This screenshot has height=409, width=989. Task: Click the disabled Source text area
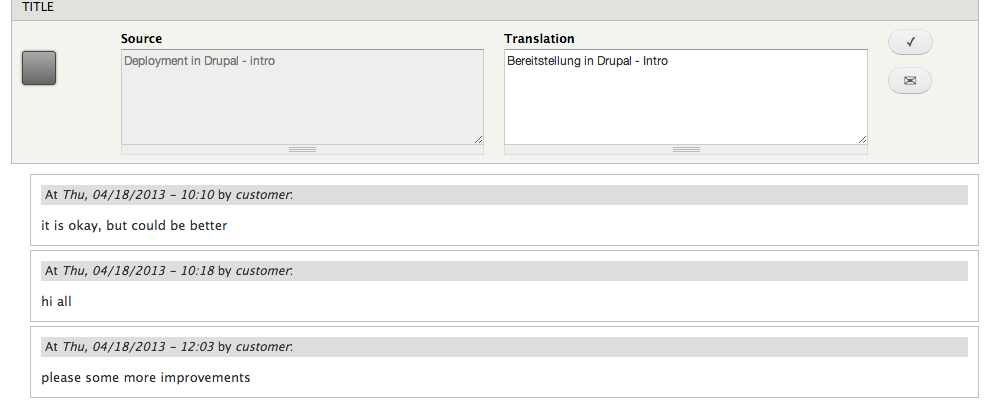[x=303, y=97]
